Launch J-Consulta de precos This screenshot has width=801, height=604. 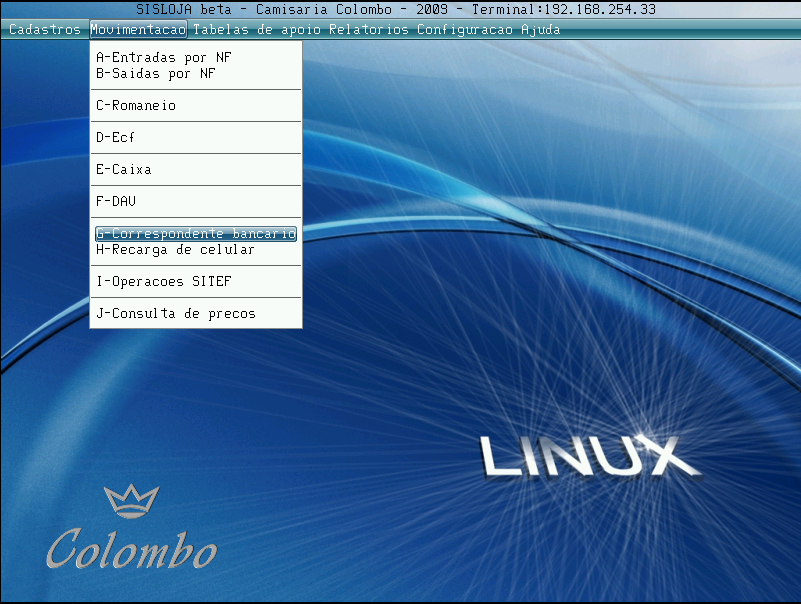(175, 314)
